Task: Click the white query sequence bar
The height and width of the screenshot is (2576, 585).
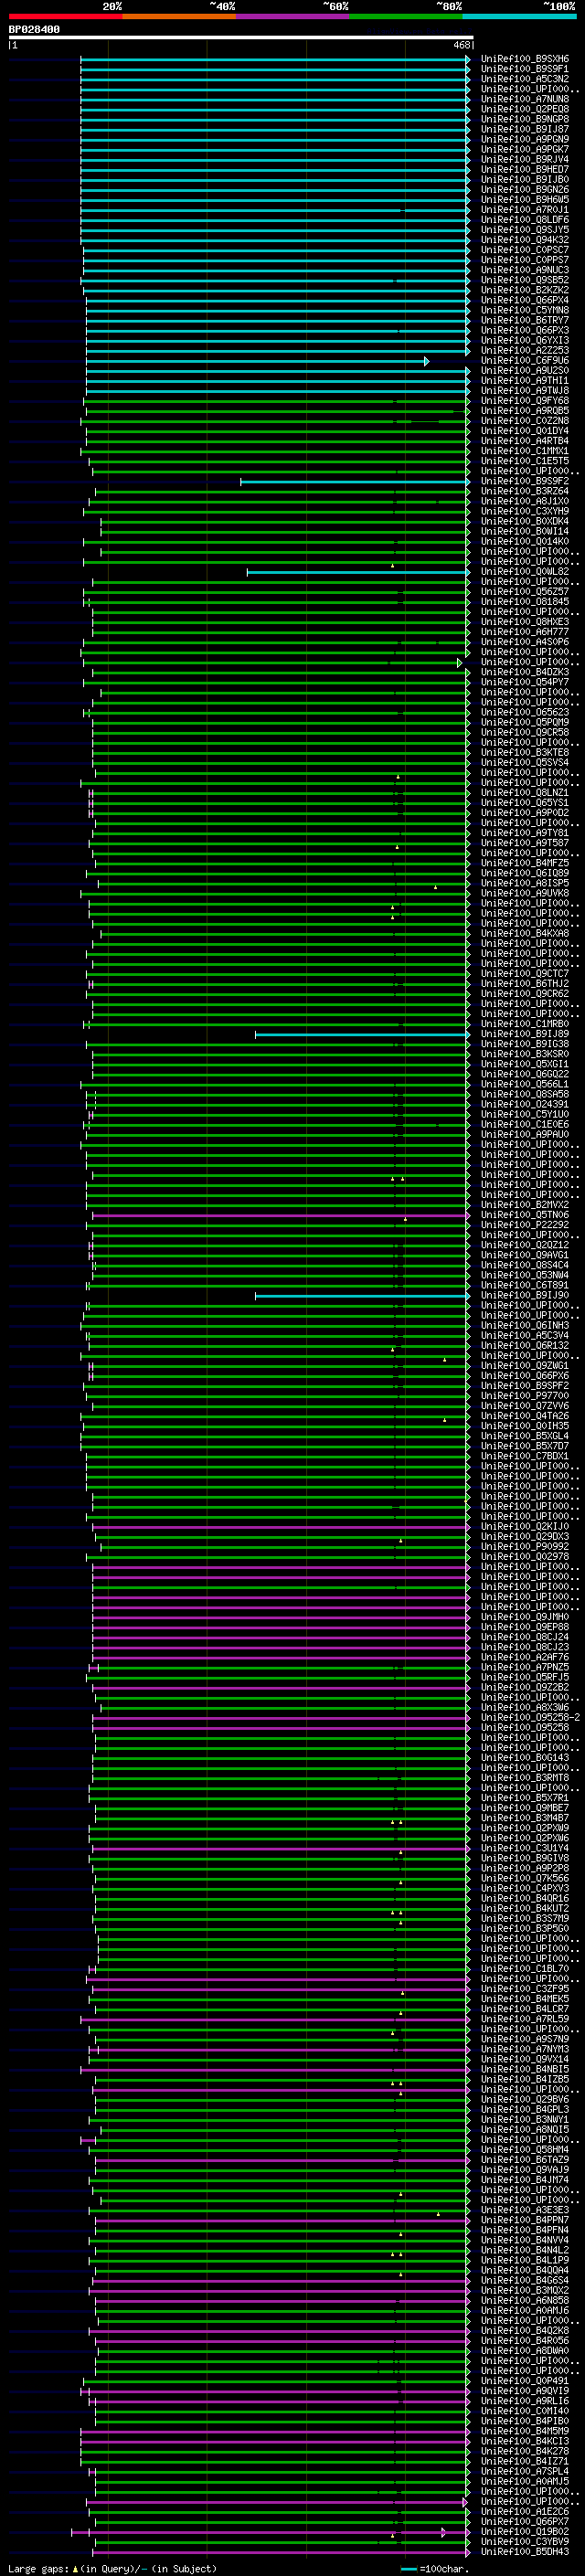Action: click(x=241, y=37)
